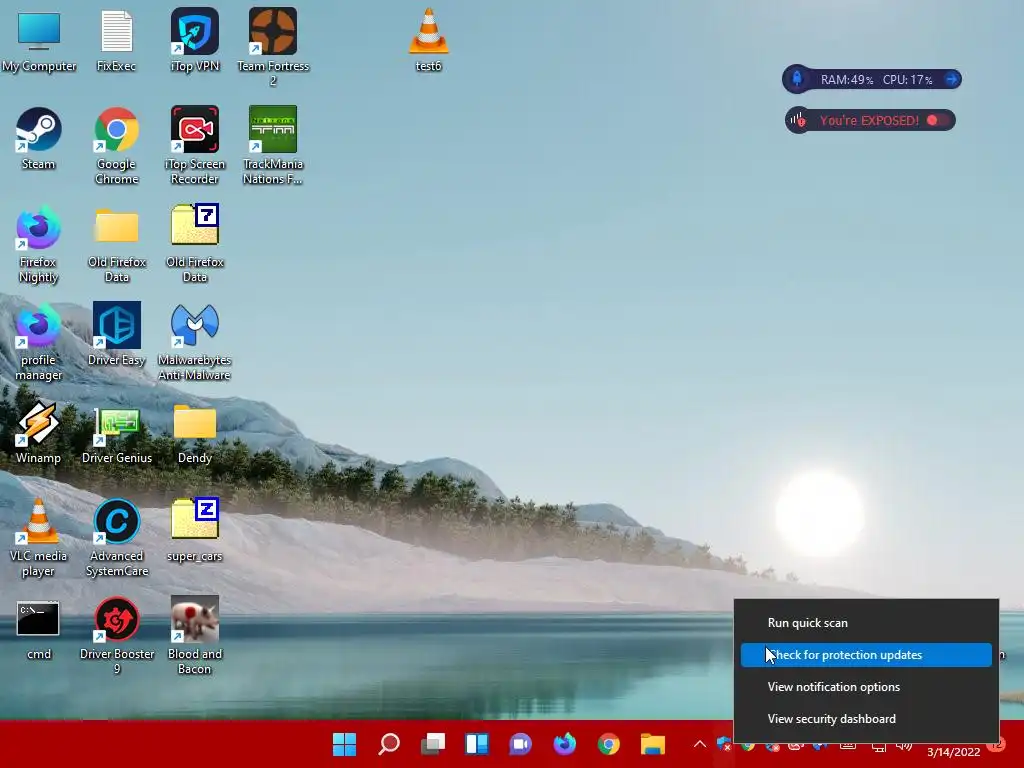
Task: Open taskbar Search
Action: tap(389, 744)
